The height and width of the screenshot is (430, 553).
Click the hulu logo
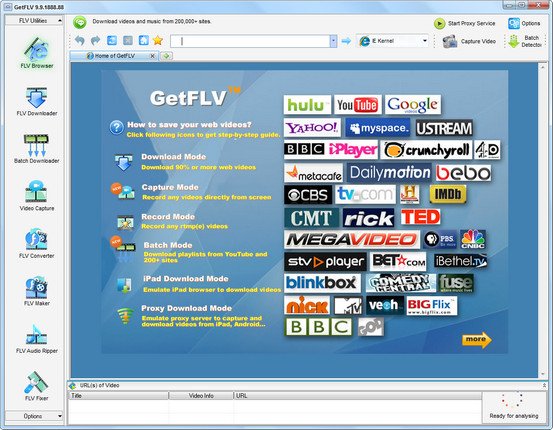tap(307, 104)
